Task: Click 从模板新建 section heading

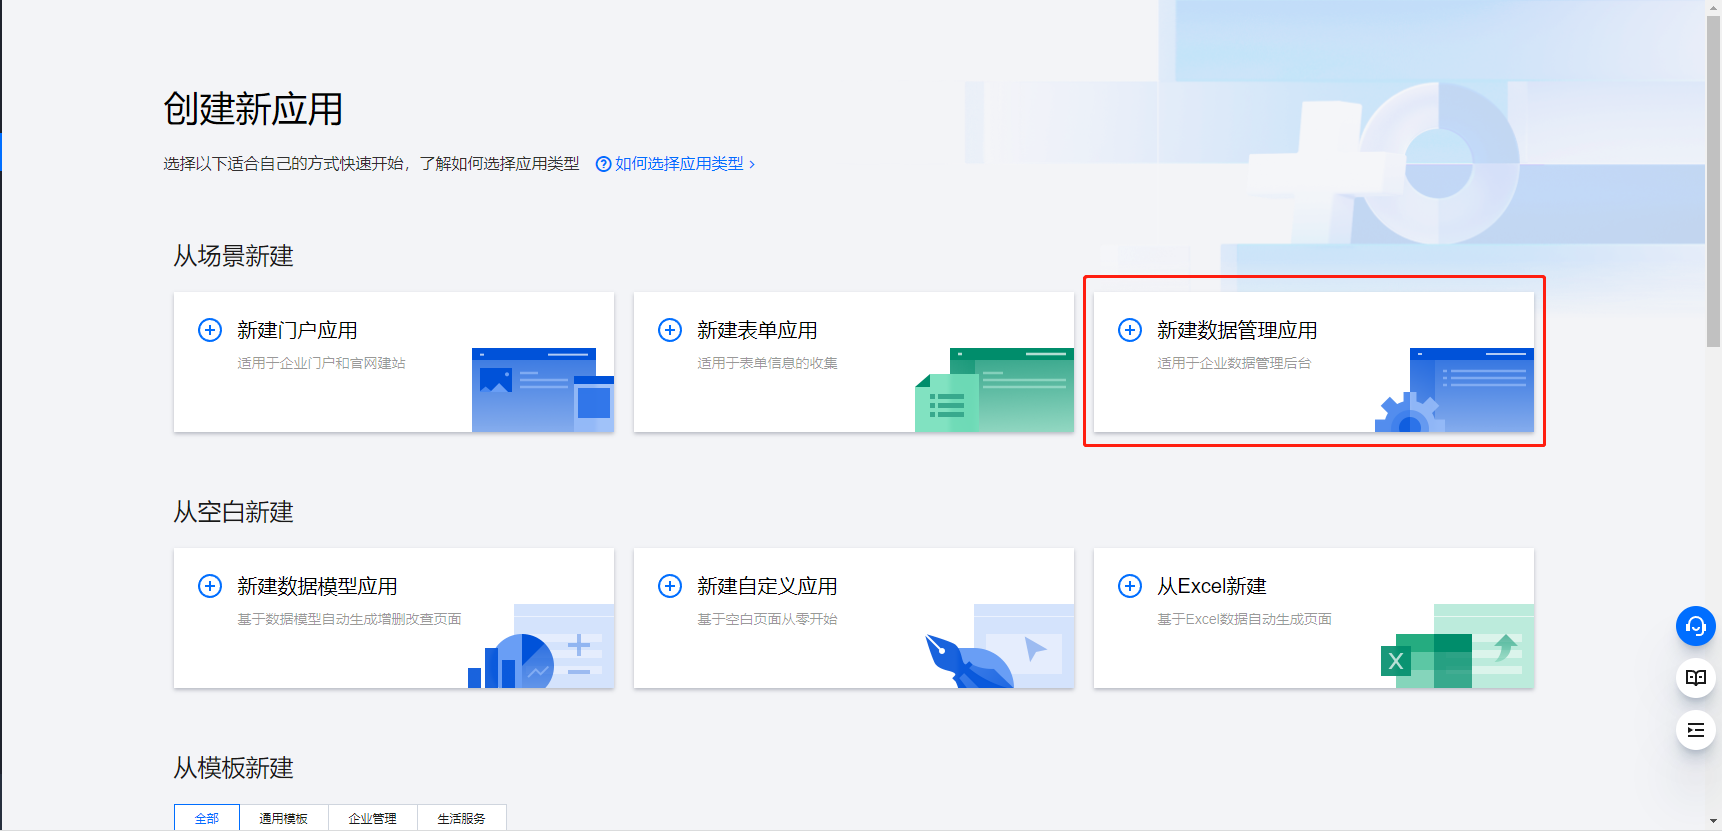Action: click(x=233, y=768)
